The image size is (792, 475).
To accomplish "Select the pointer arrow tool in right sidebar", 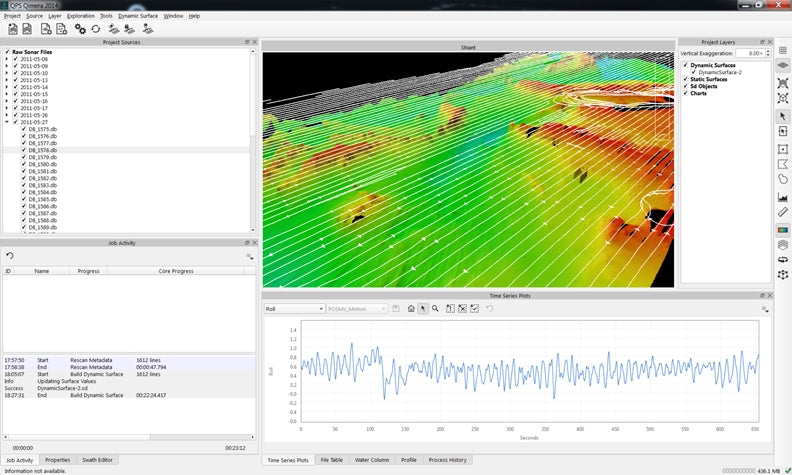I will 782,116.
